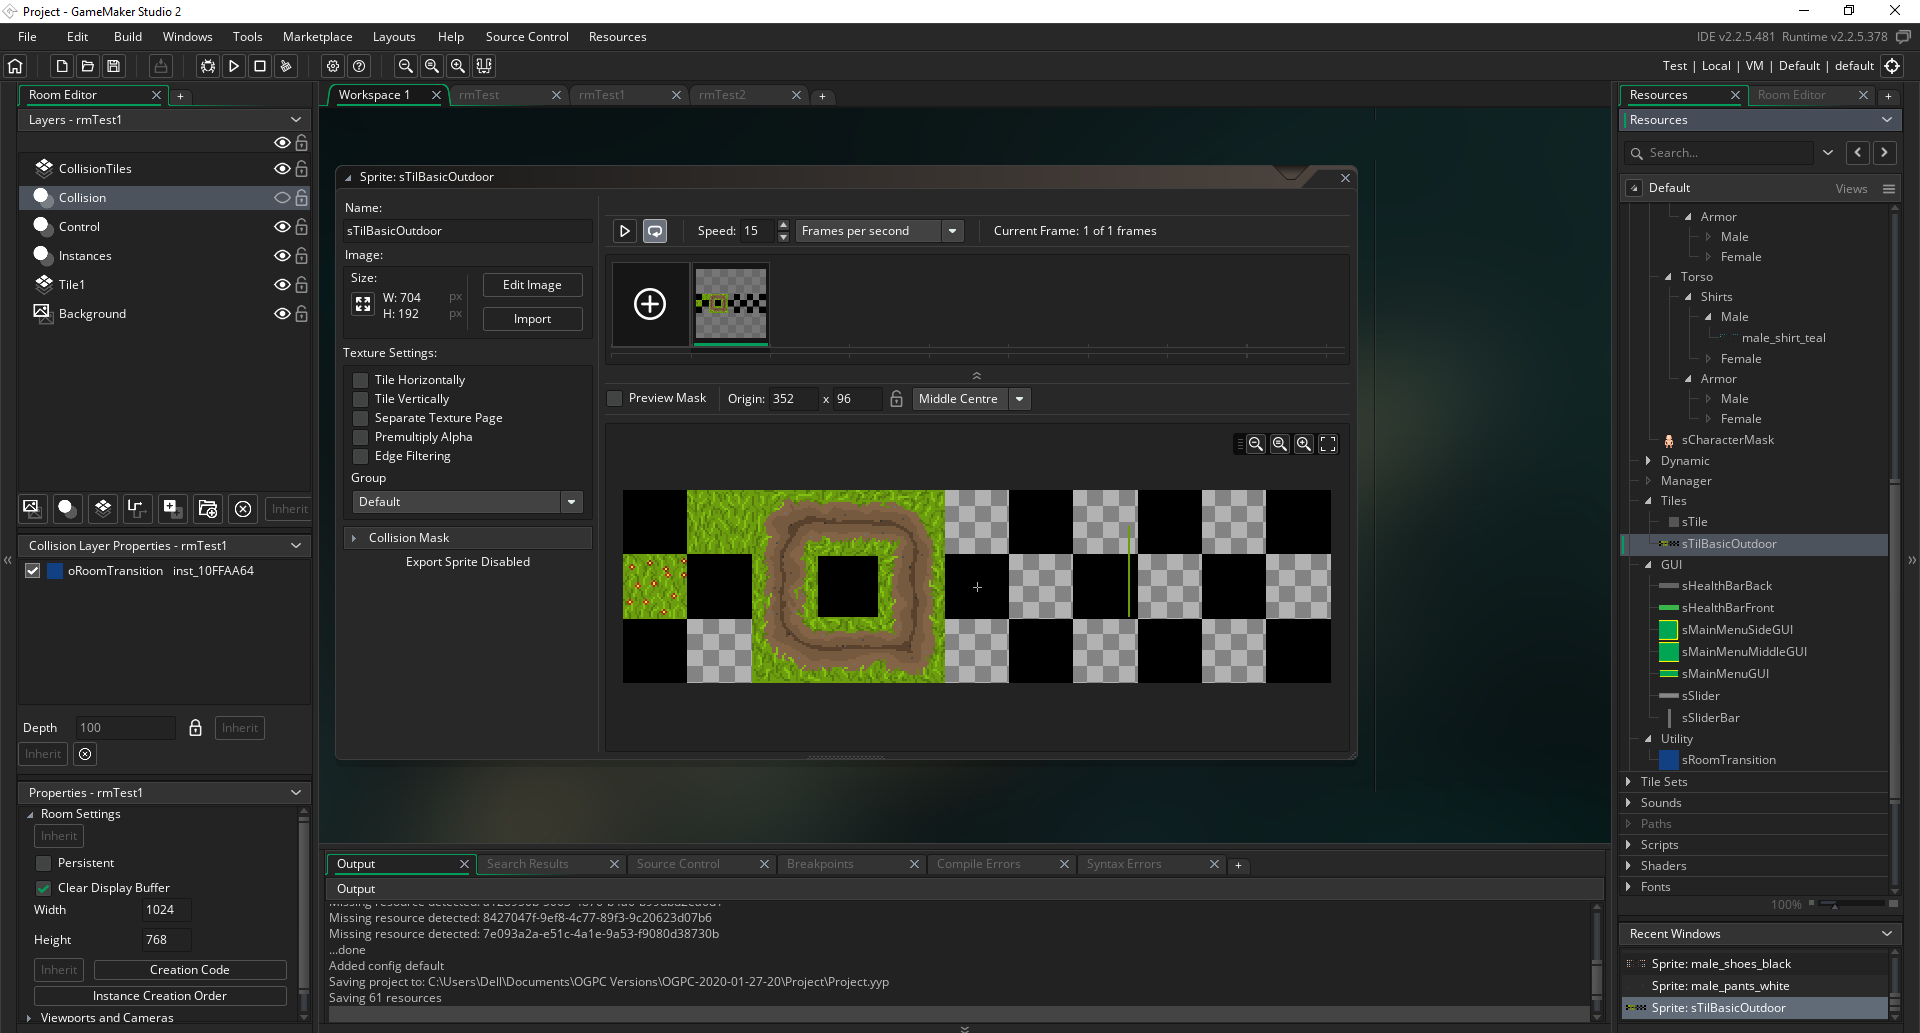
Task: Clean the project build cache
Action: point(286,66)
